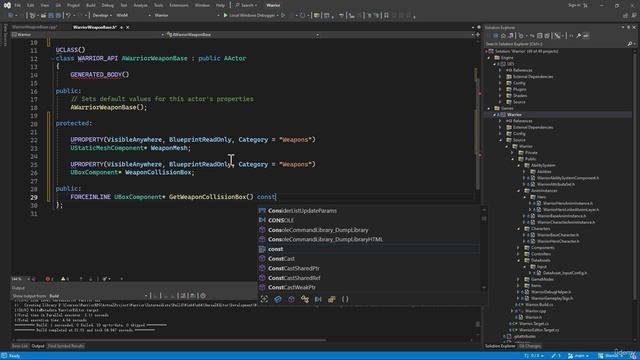The height and width of the screenshot is (360, 640).
Task: Click Search Solution Explorer input field
Action: point(555,44)
